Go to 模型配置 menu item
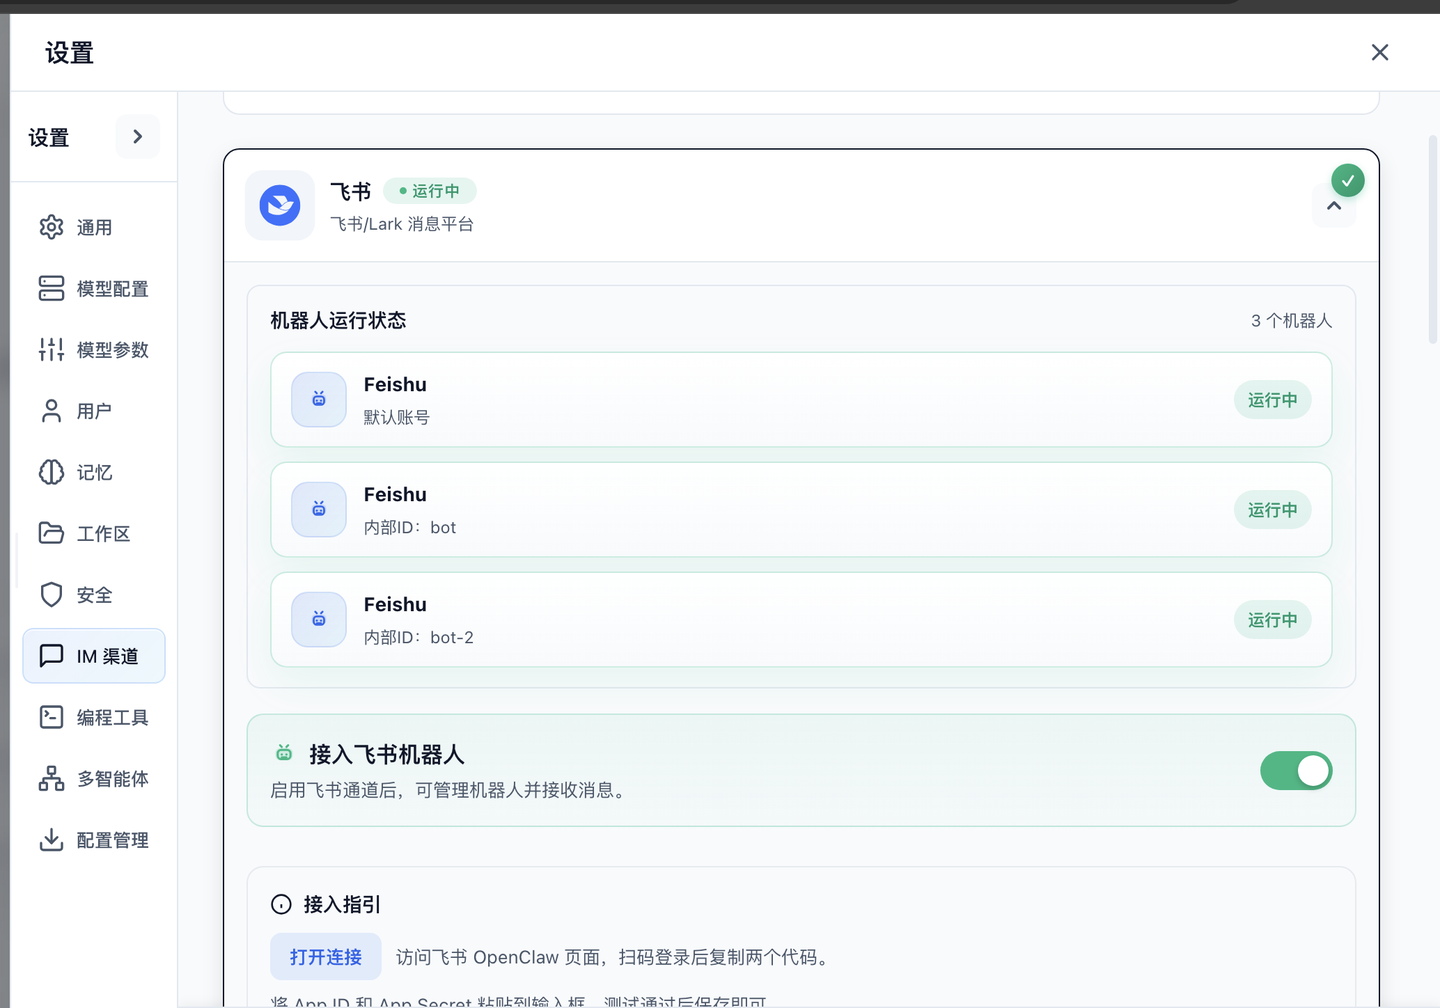1440x1008 pixels. click(x=94, y=288)
